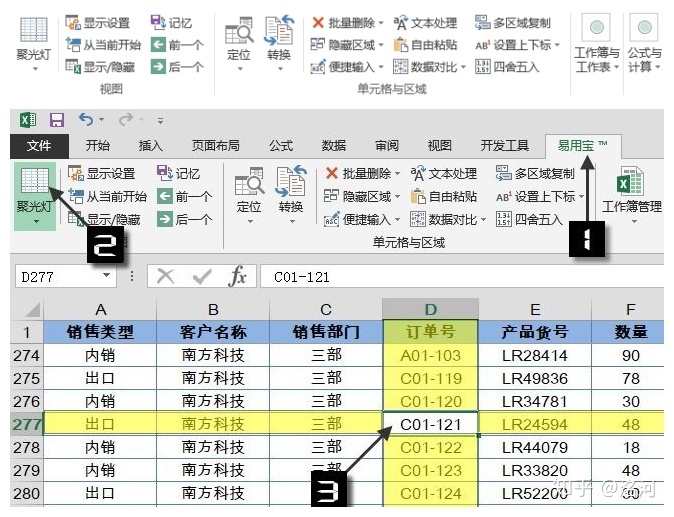Click 四舍五入 in the Excel window ribbon
The width and height of the screenshot is (674, 517).
click(529, 220)
